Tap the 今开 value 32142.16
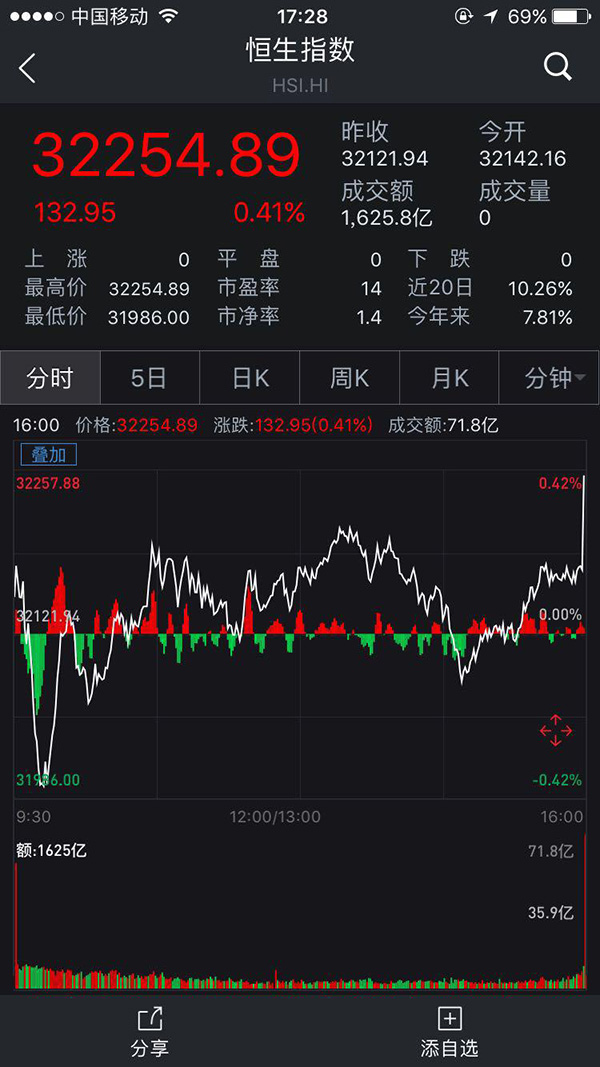The width and height of the screenshot is (600, 1067). 522,159
